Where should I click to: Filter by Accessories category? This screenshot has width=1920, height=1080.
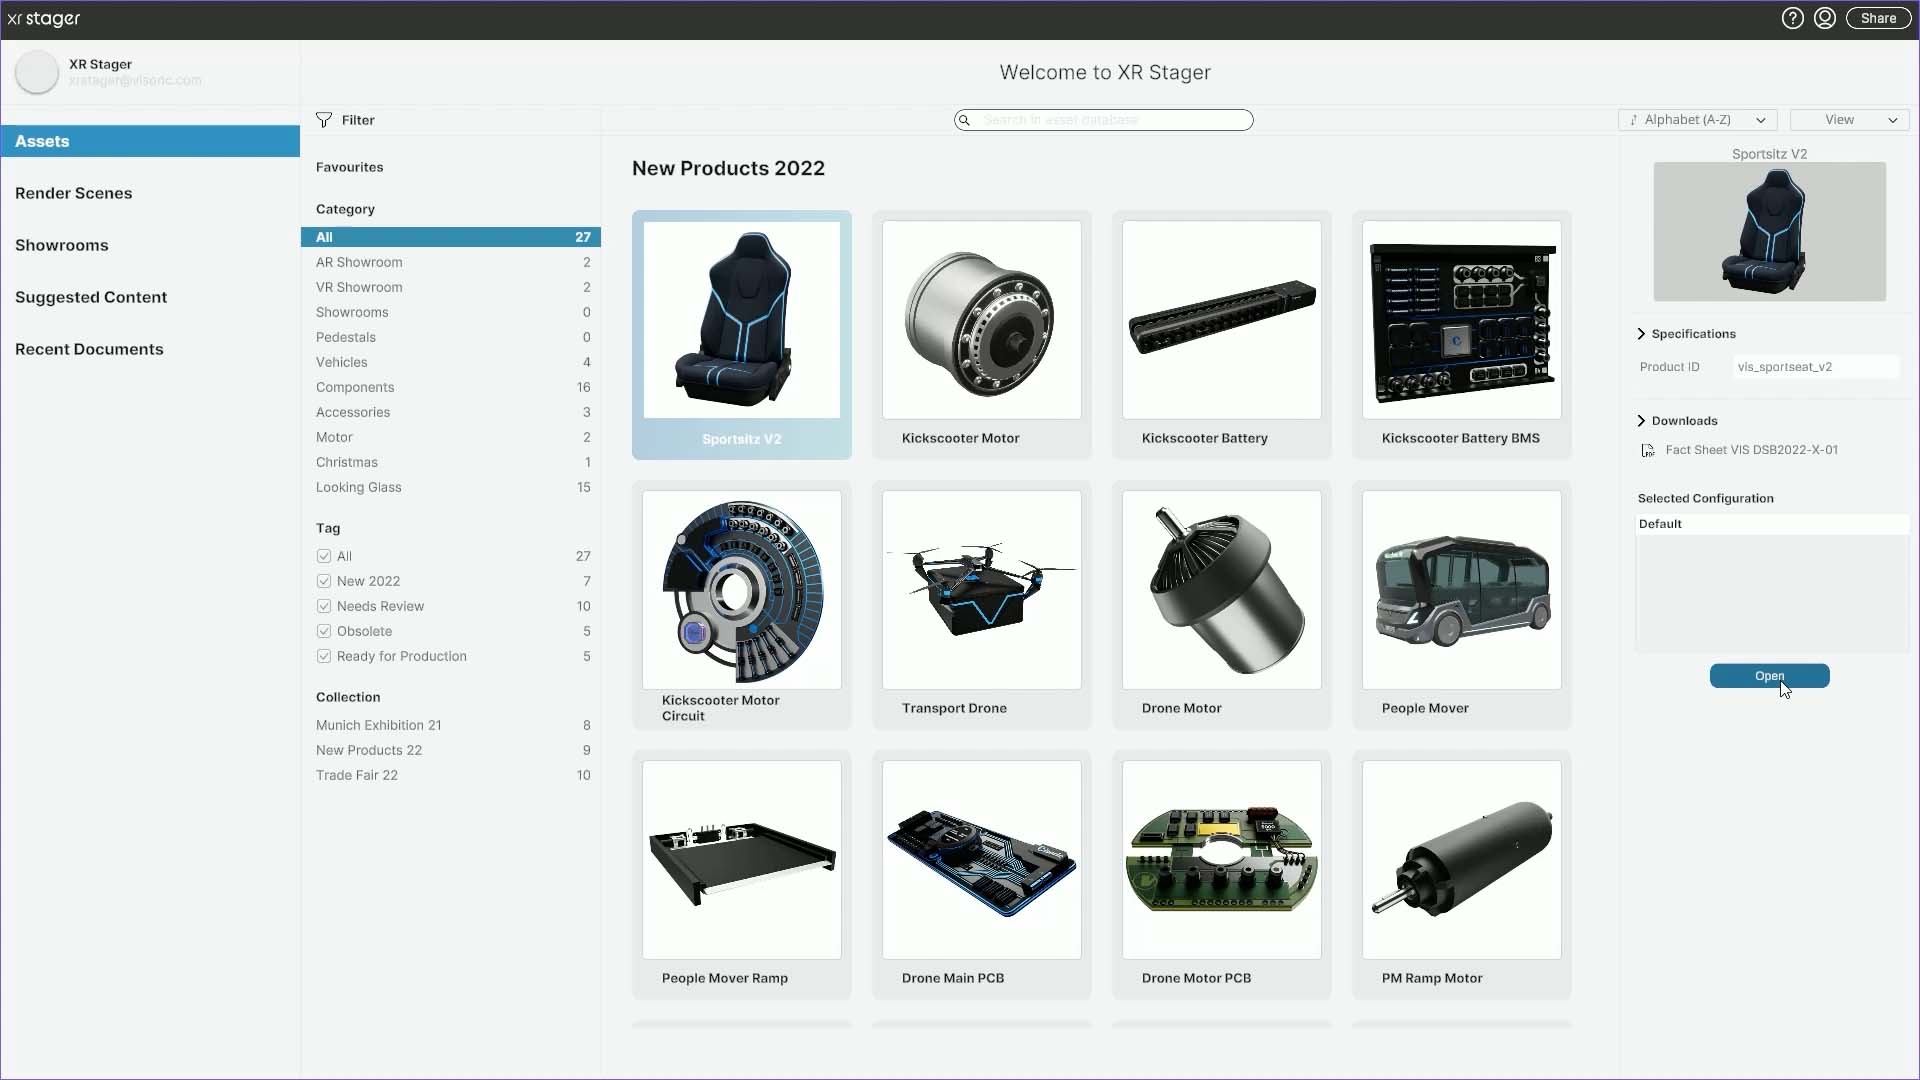453,412
